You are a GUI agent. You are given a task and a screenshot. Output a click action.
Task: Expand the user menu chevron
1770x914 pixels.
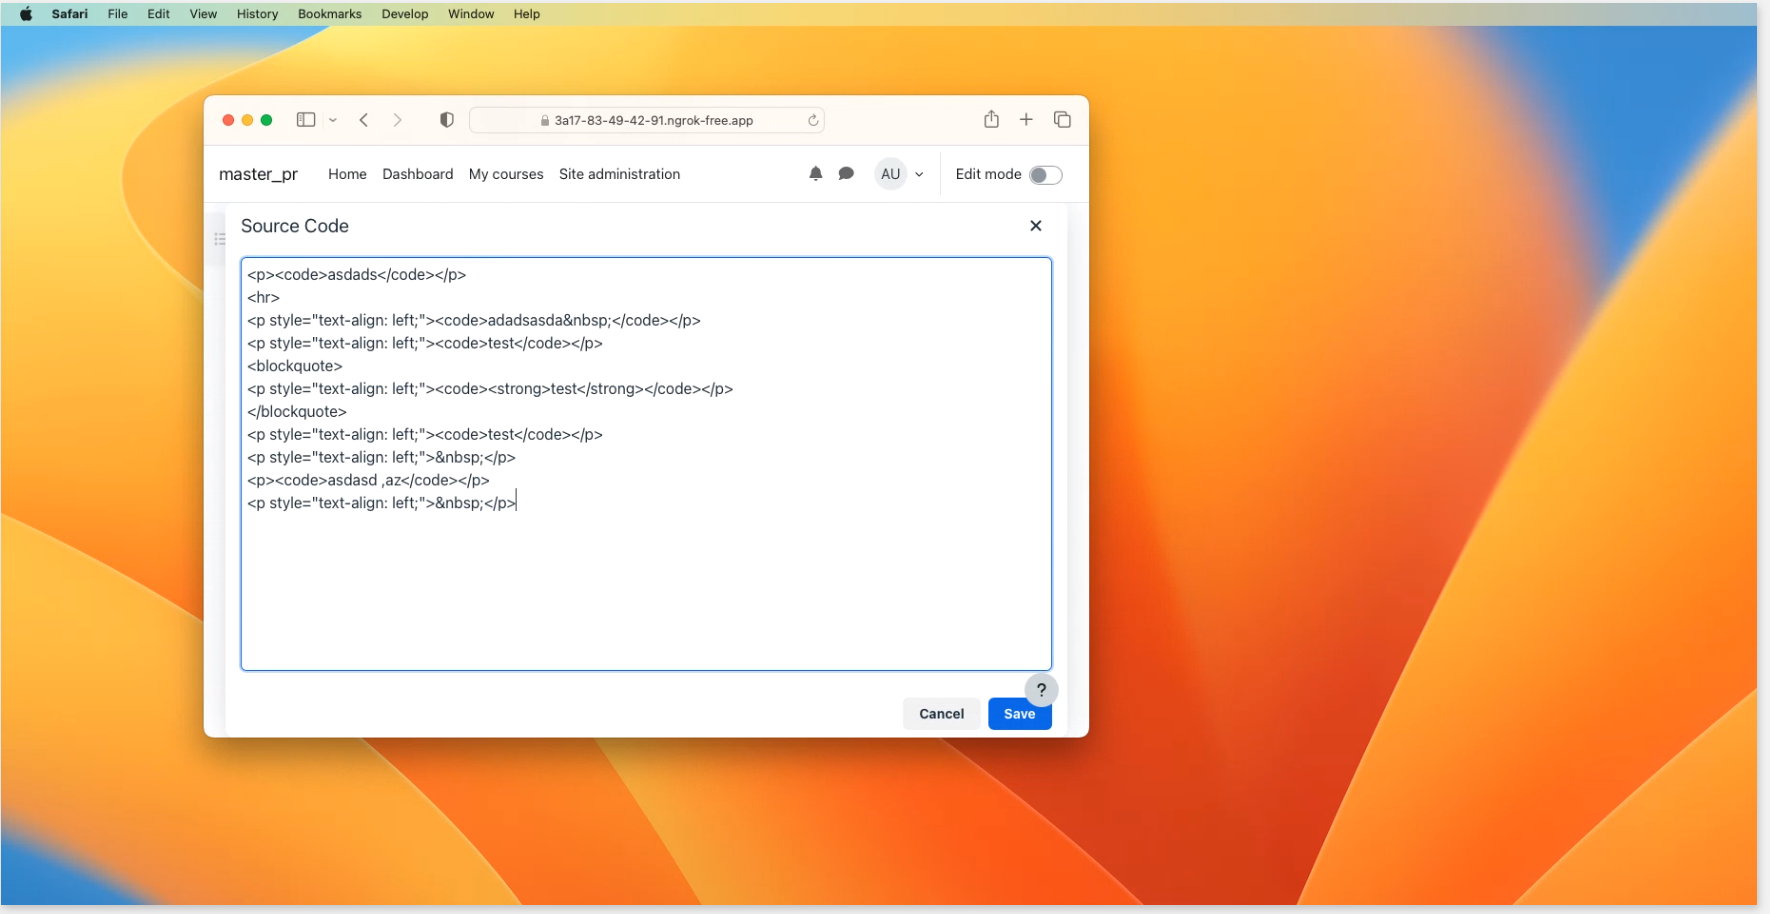click(919, 174)
